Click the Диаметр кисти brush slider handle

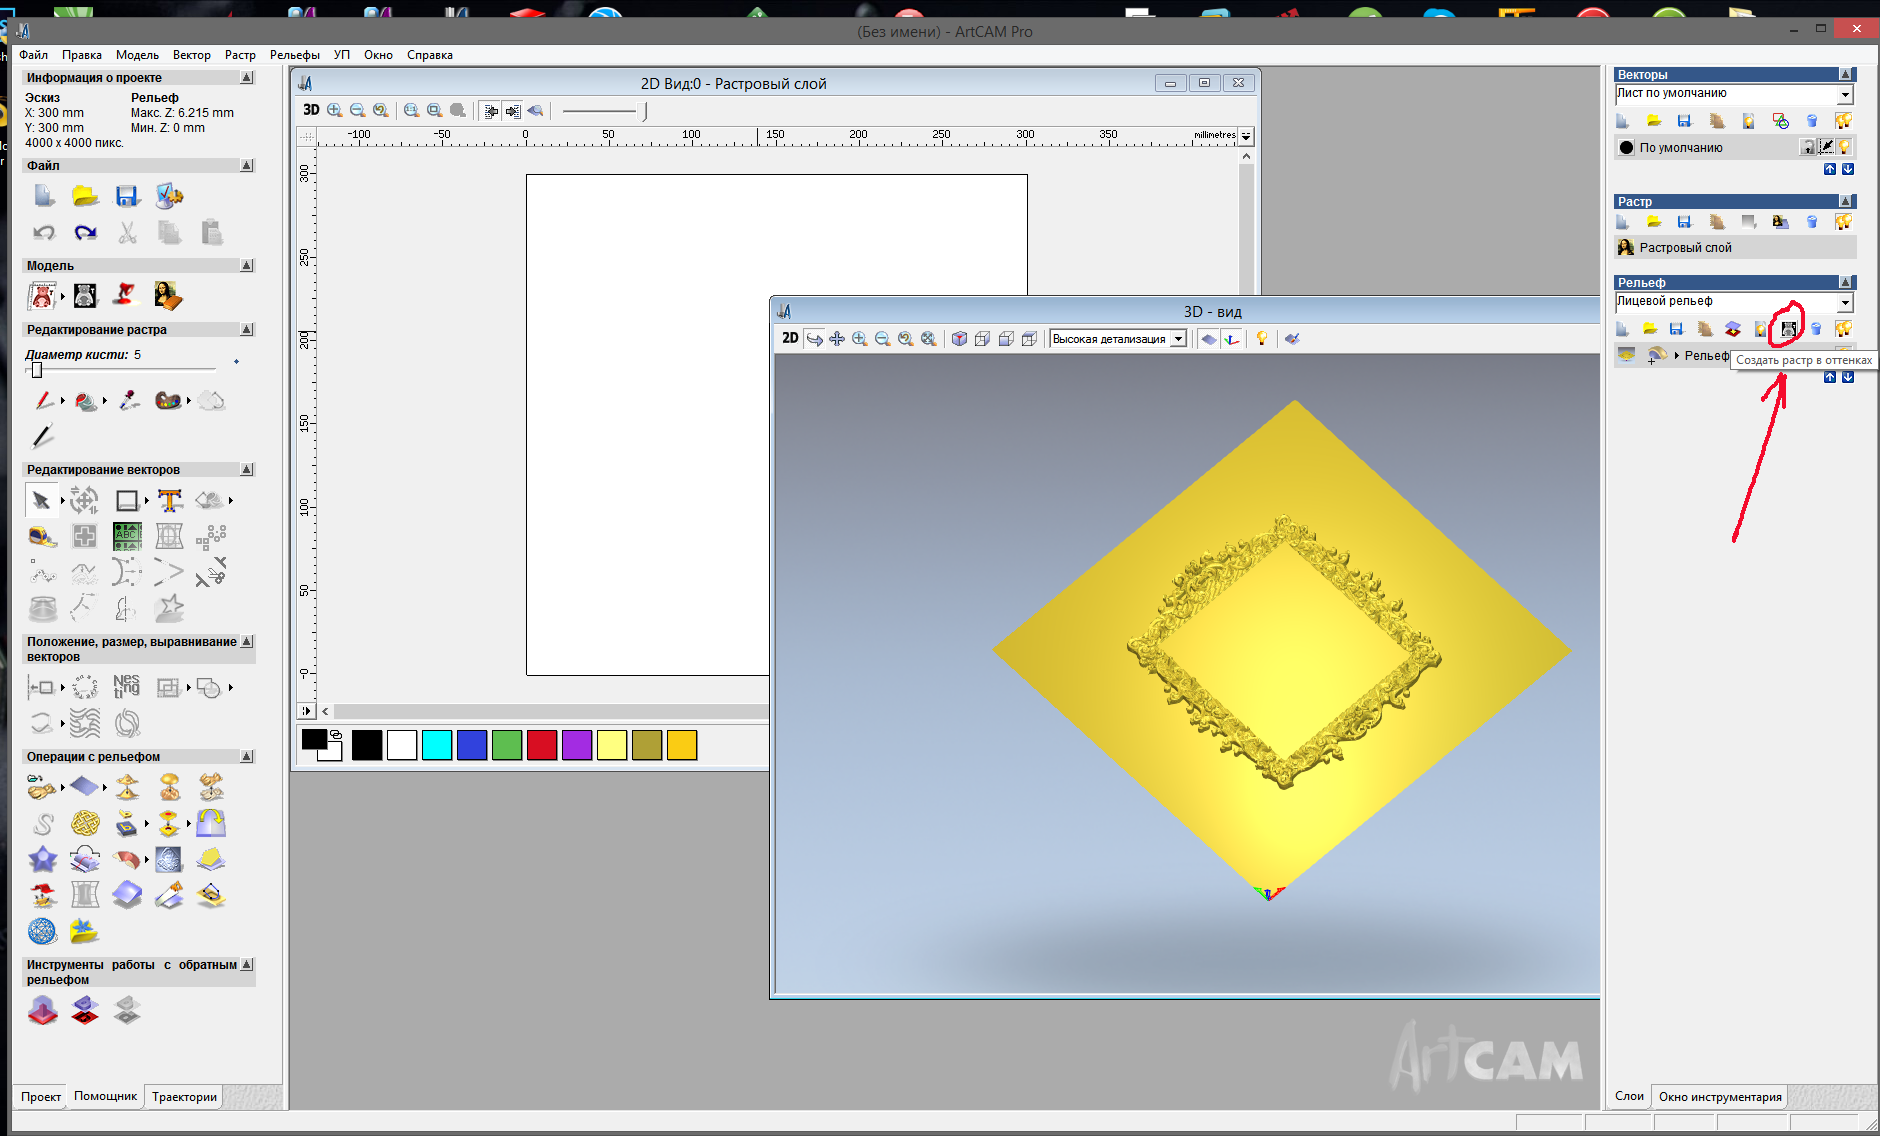pos(37,370)
